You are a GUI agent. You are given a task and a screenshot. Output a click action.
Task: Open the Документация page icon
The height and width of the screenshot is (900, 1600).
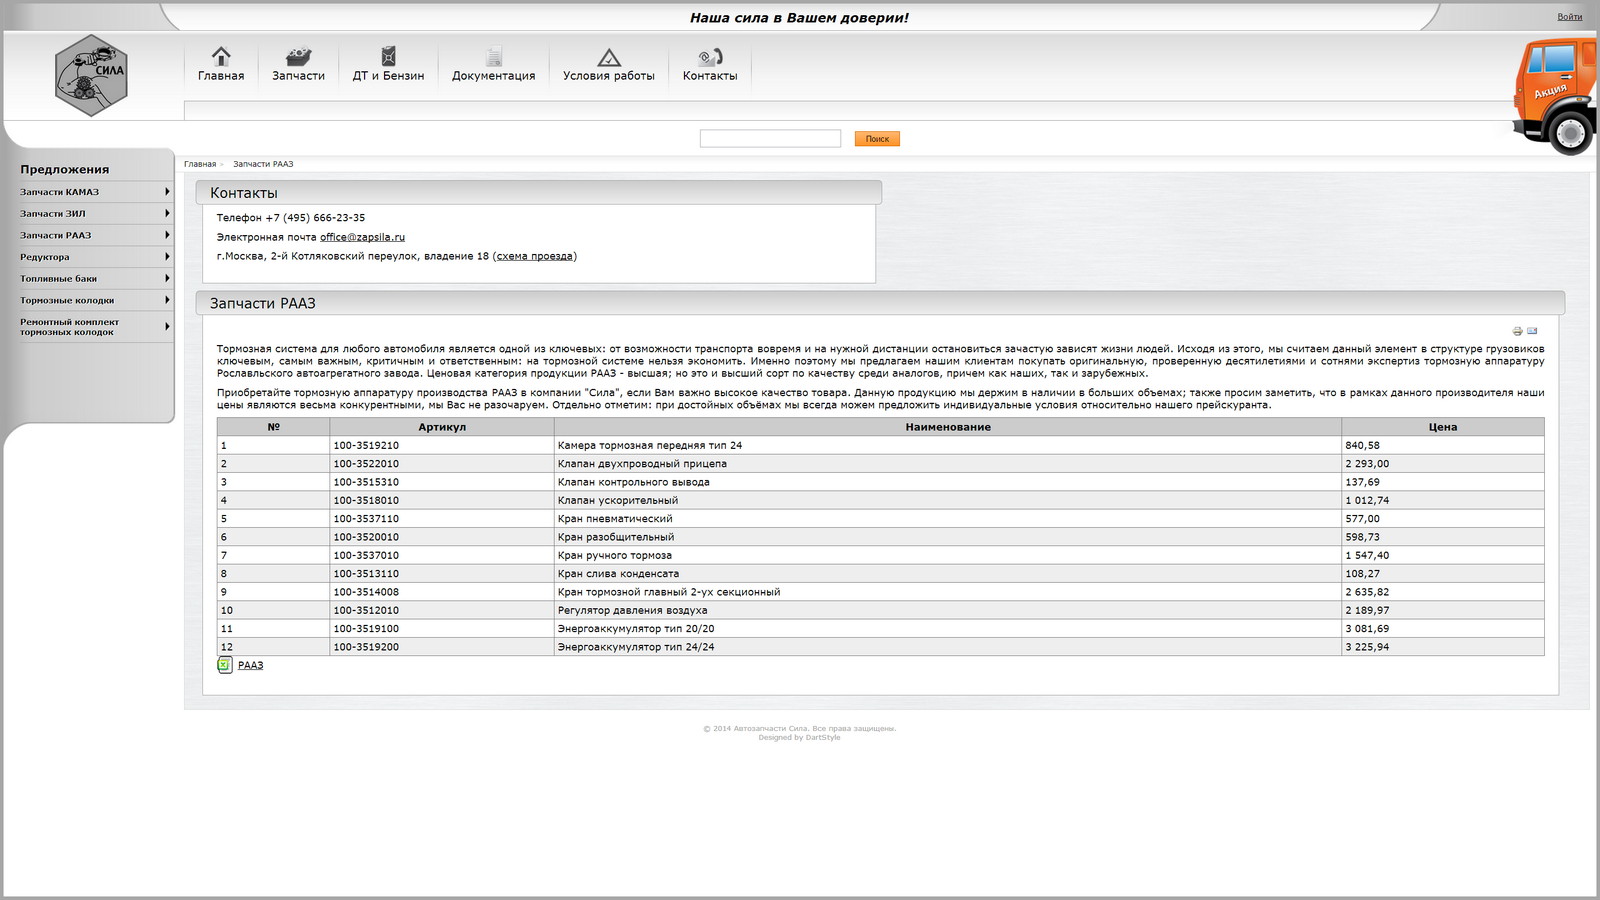pos(493,56)
